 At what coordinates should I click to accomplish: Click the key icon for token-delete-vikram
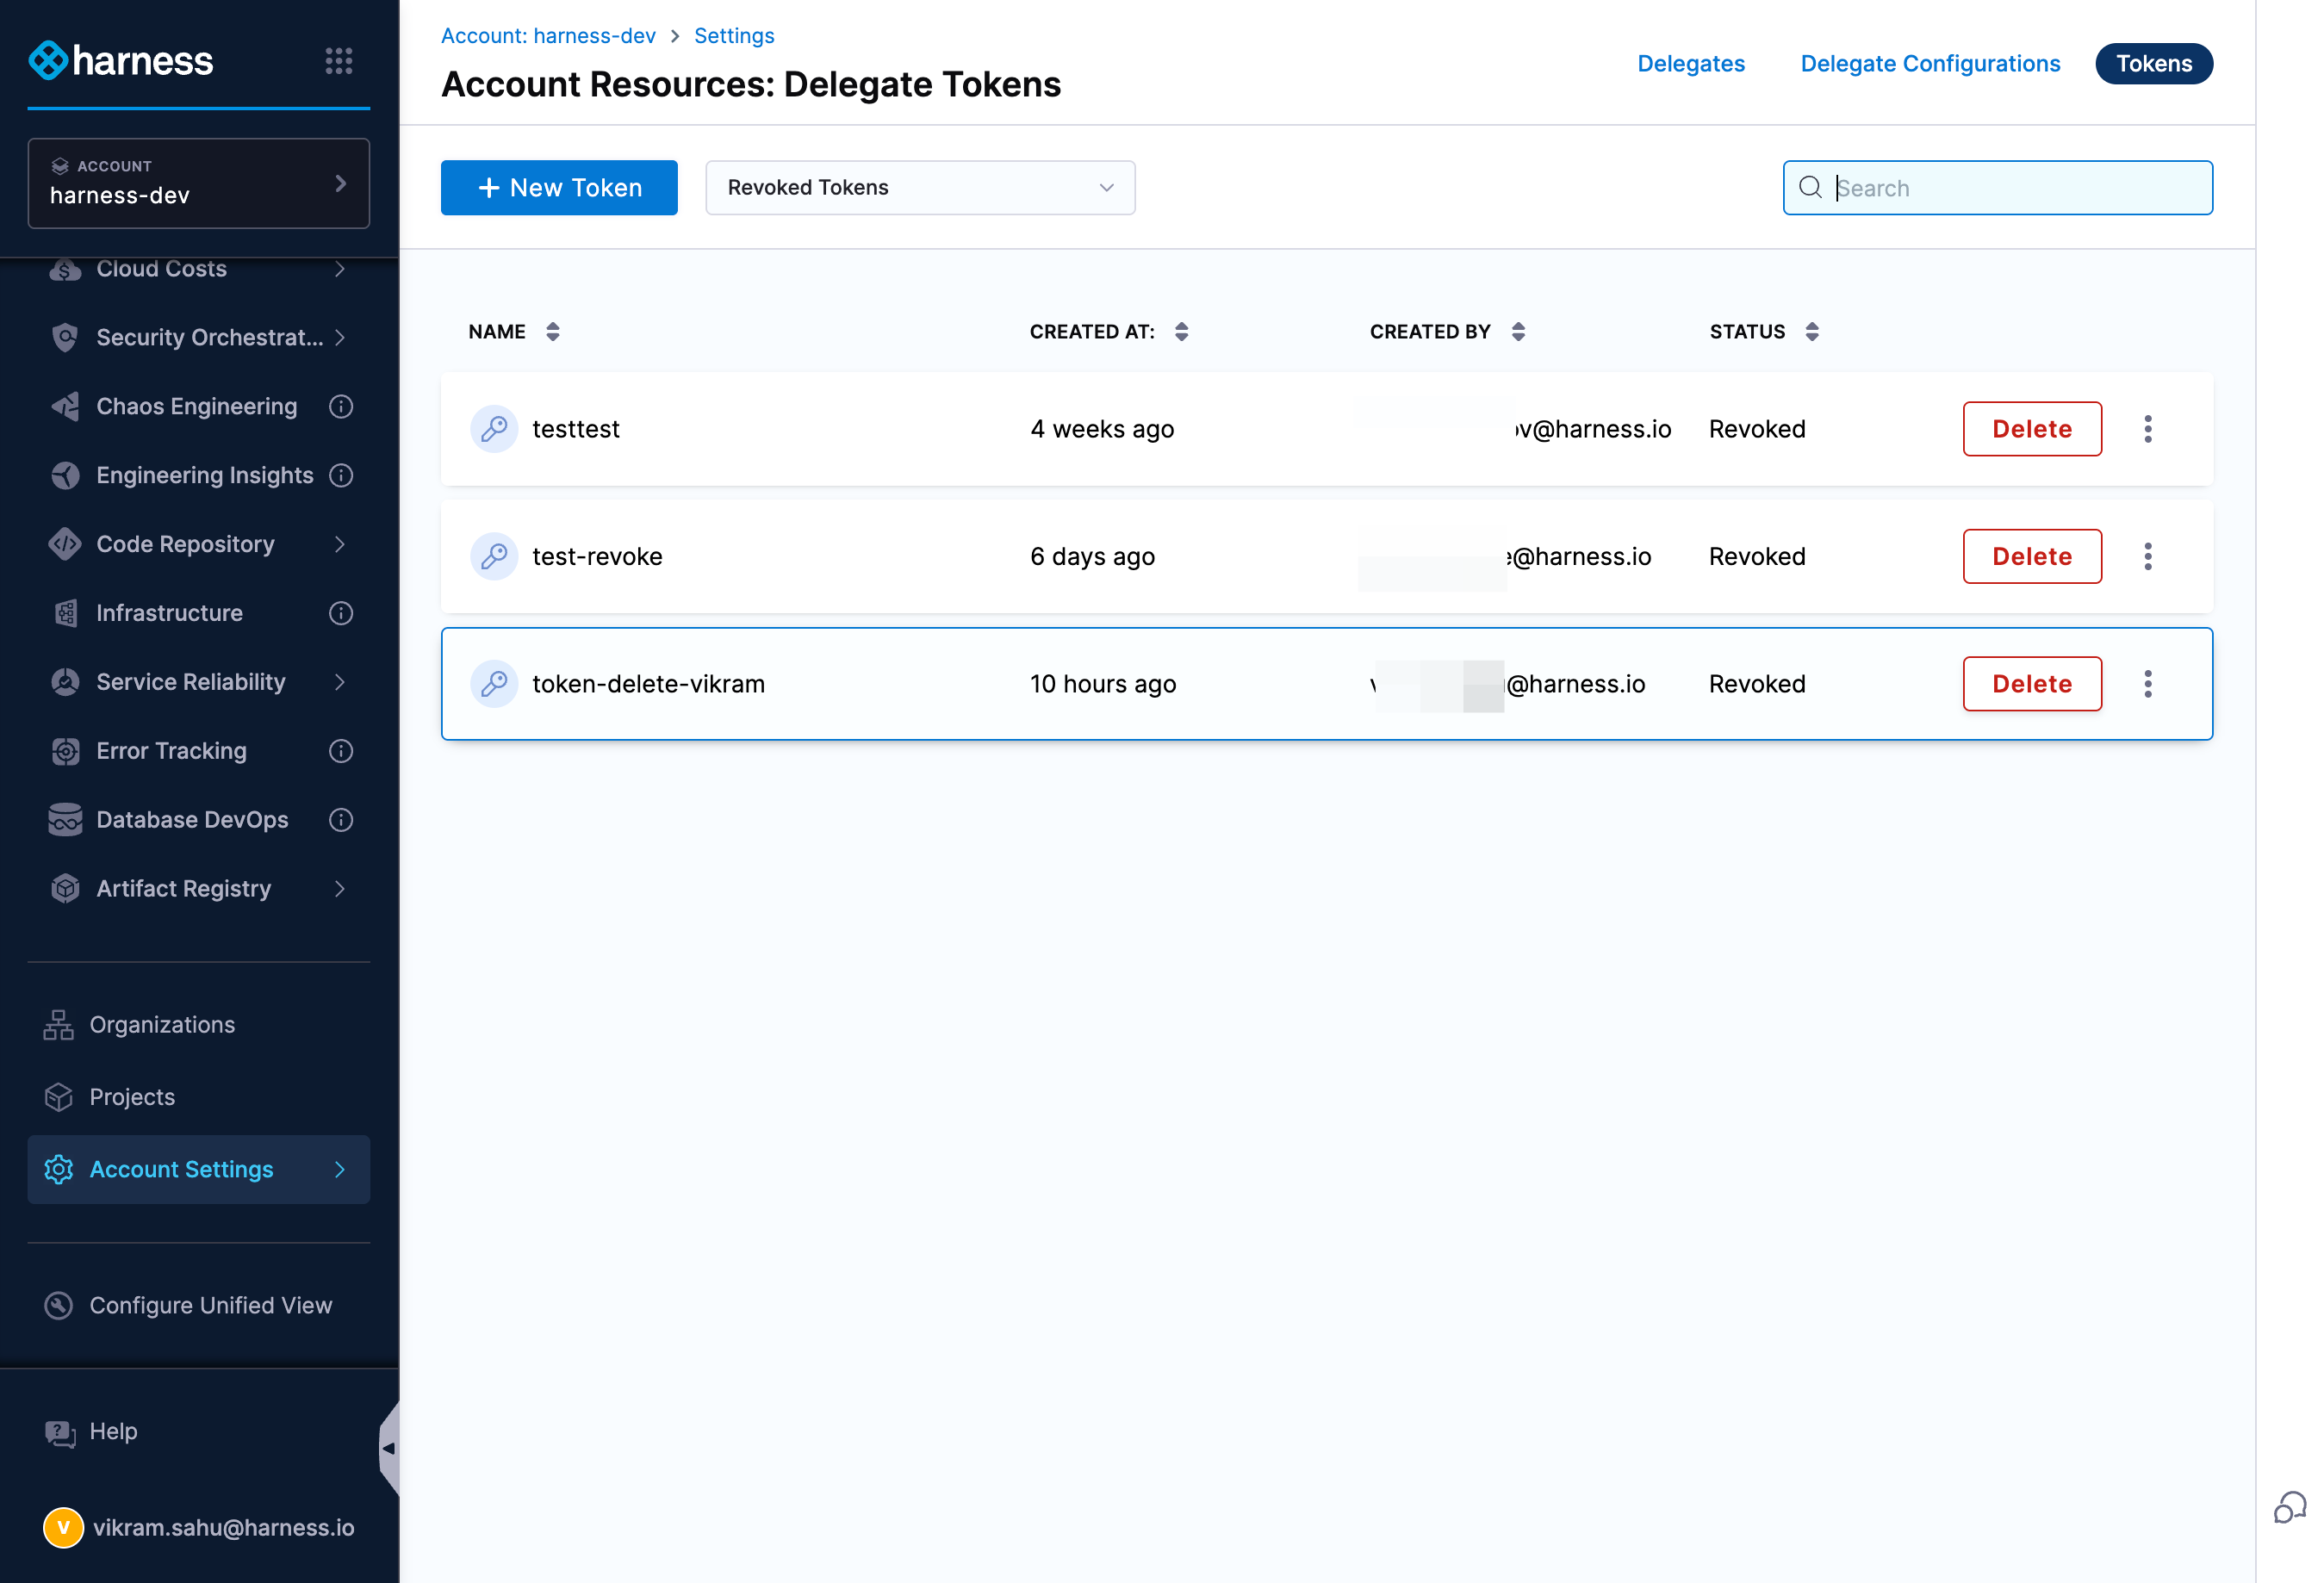point(494,684)
